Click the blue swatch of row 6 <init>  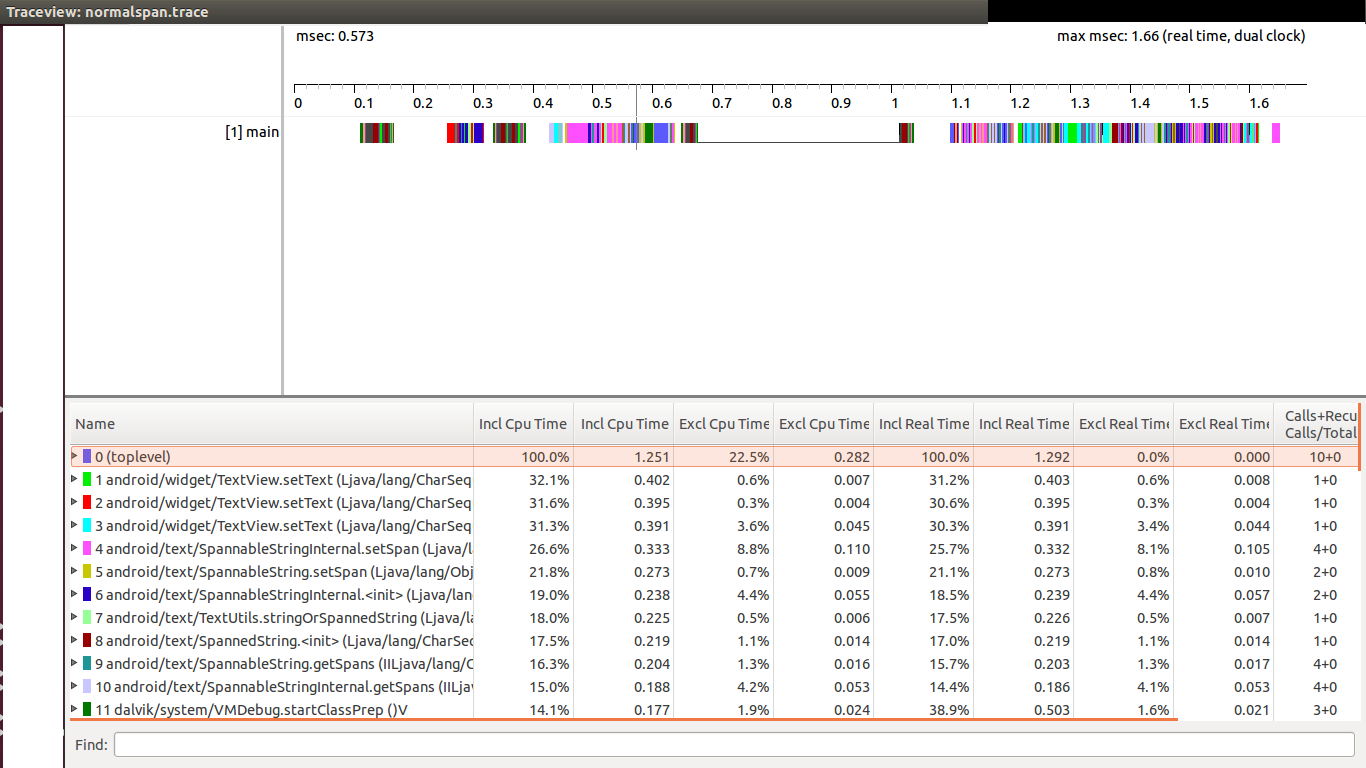point(87,595)
